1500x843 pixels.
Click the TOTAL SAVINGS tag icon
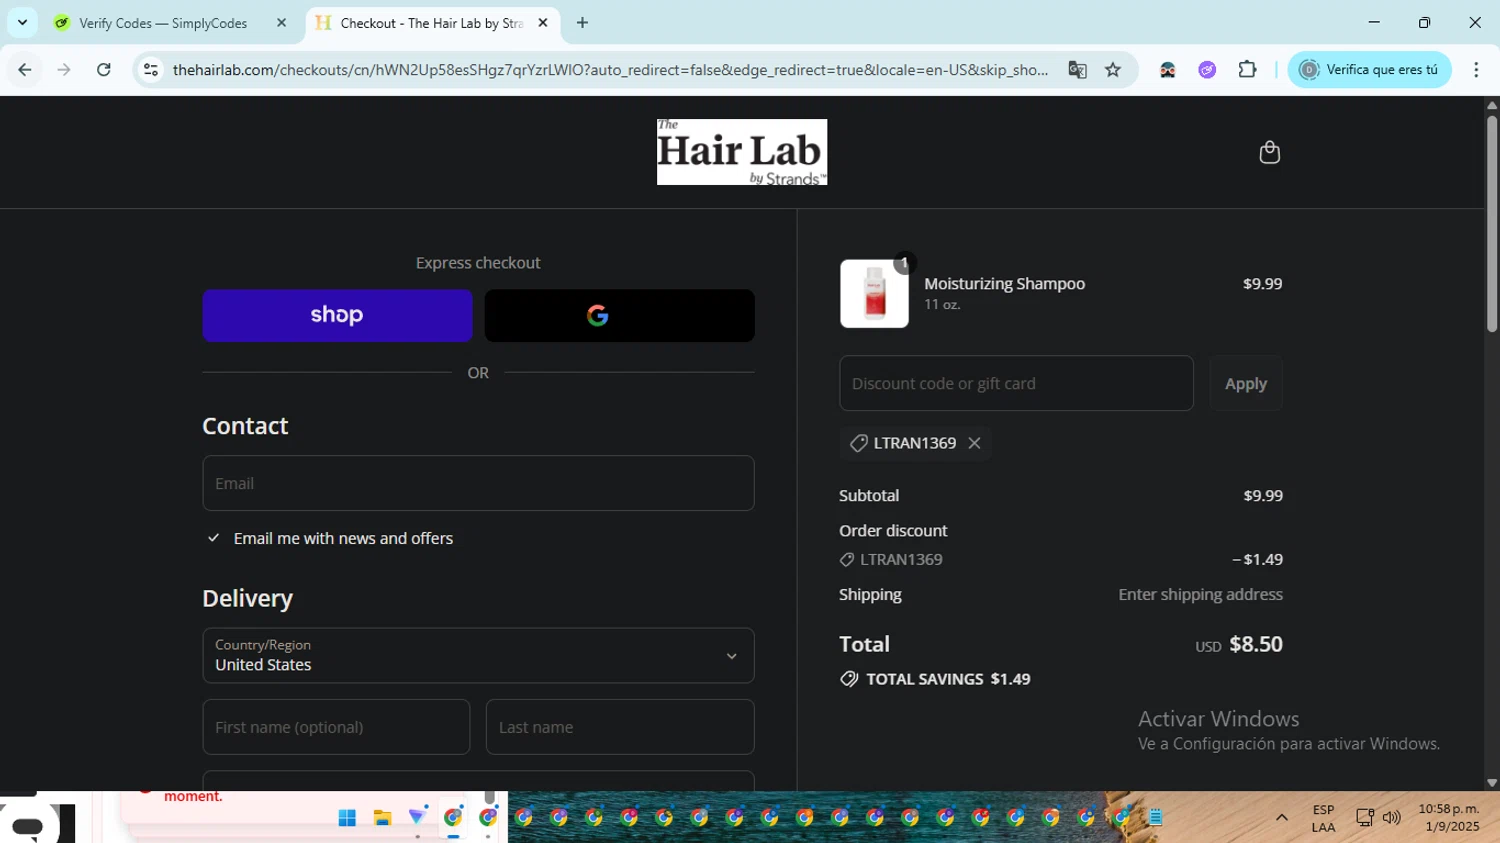(x=849, y=679)
